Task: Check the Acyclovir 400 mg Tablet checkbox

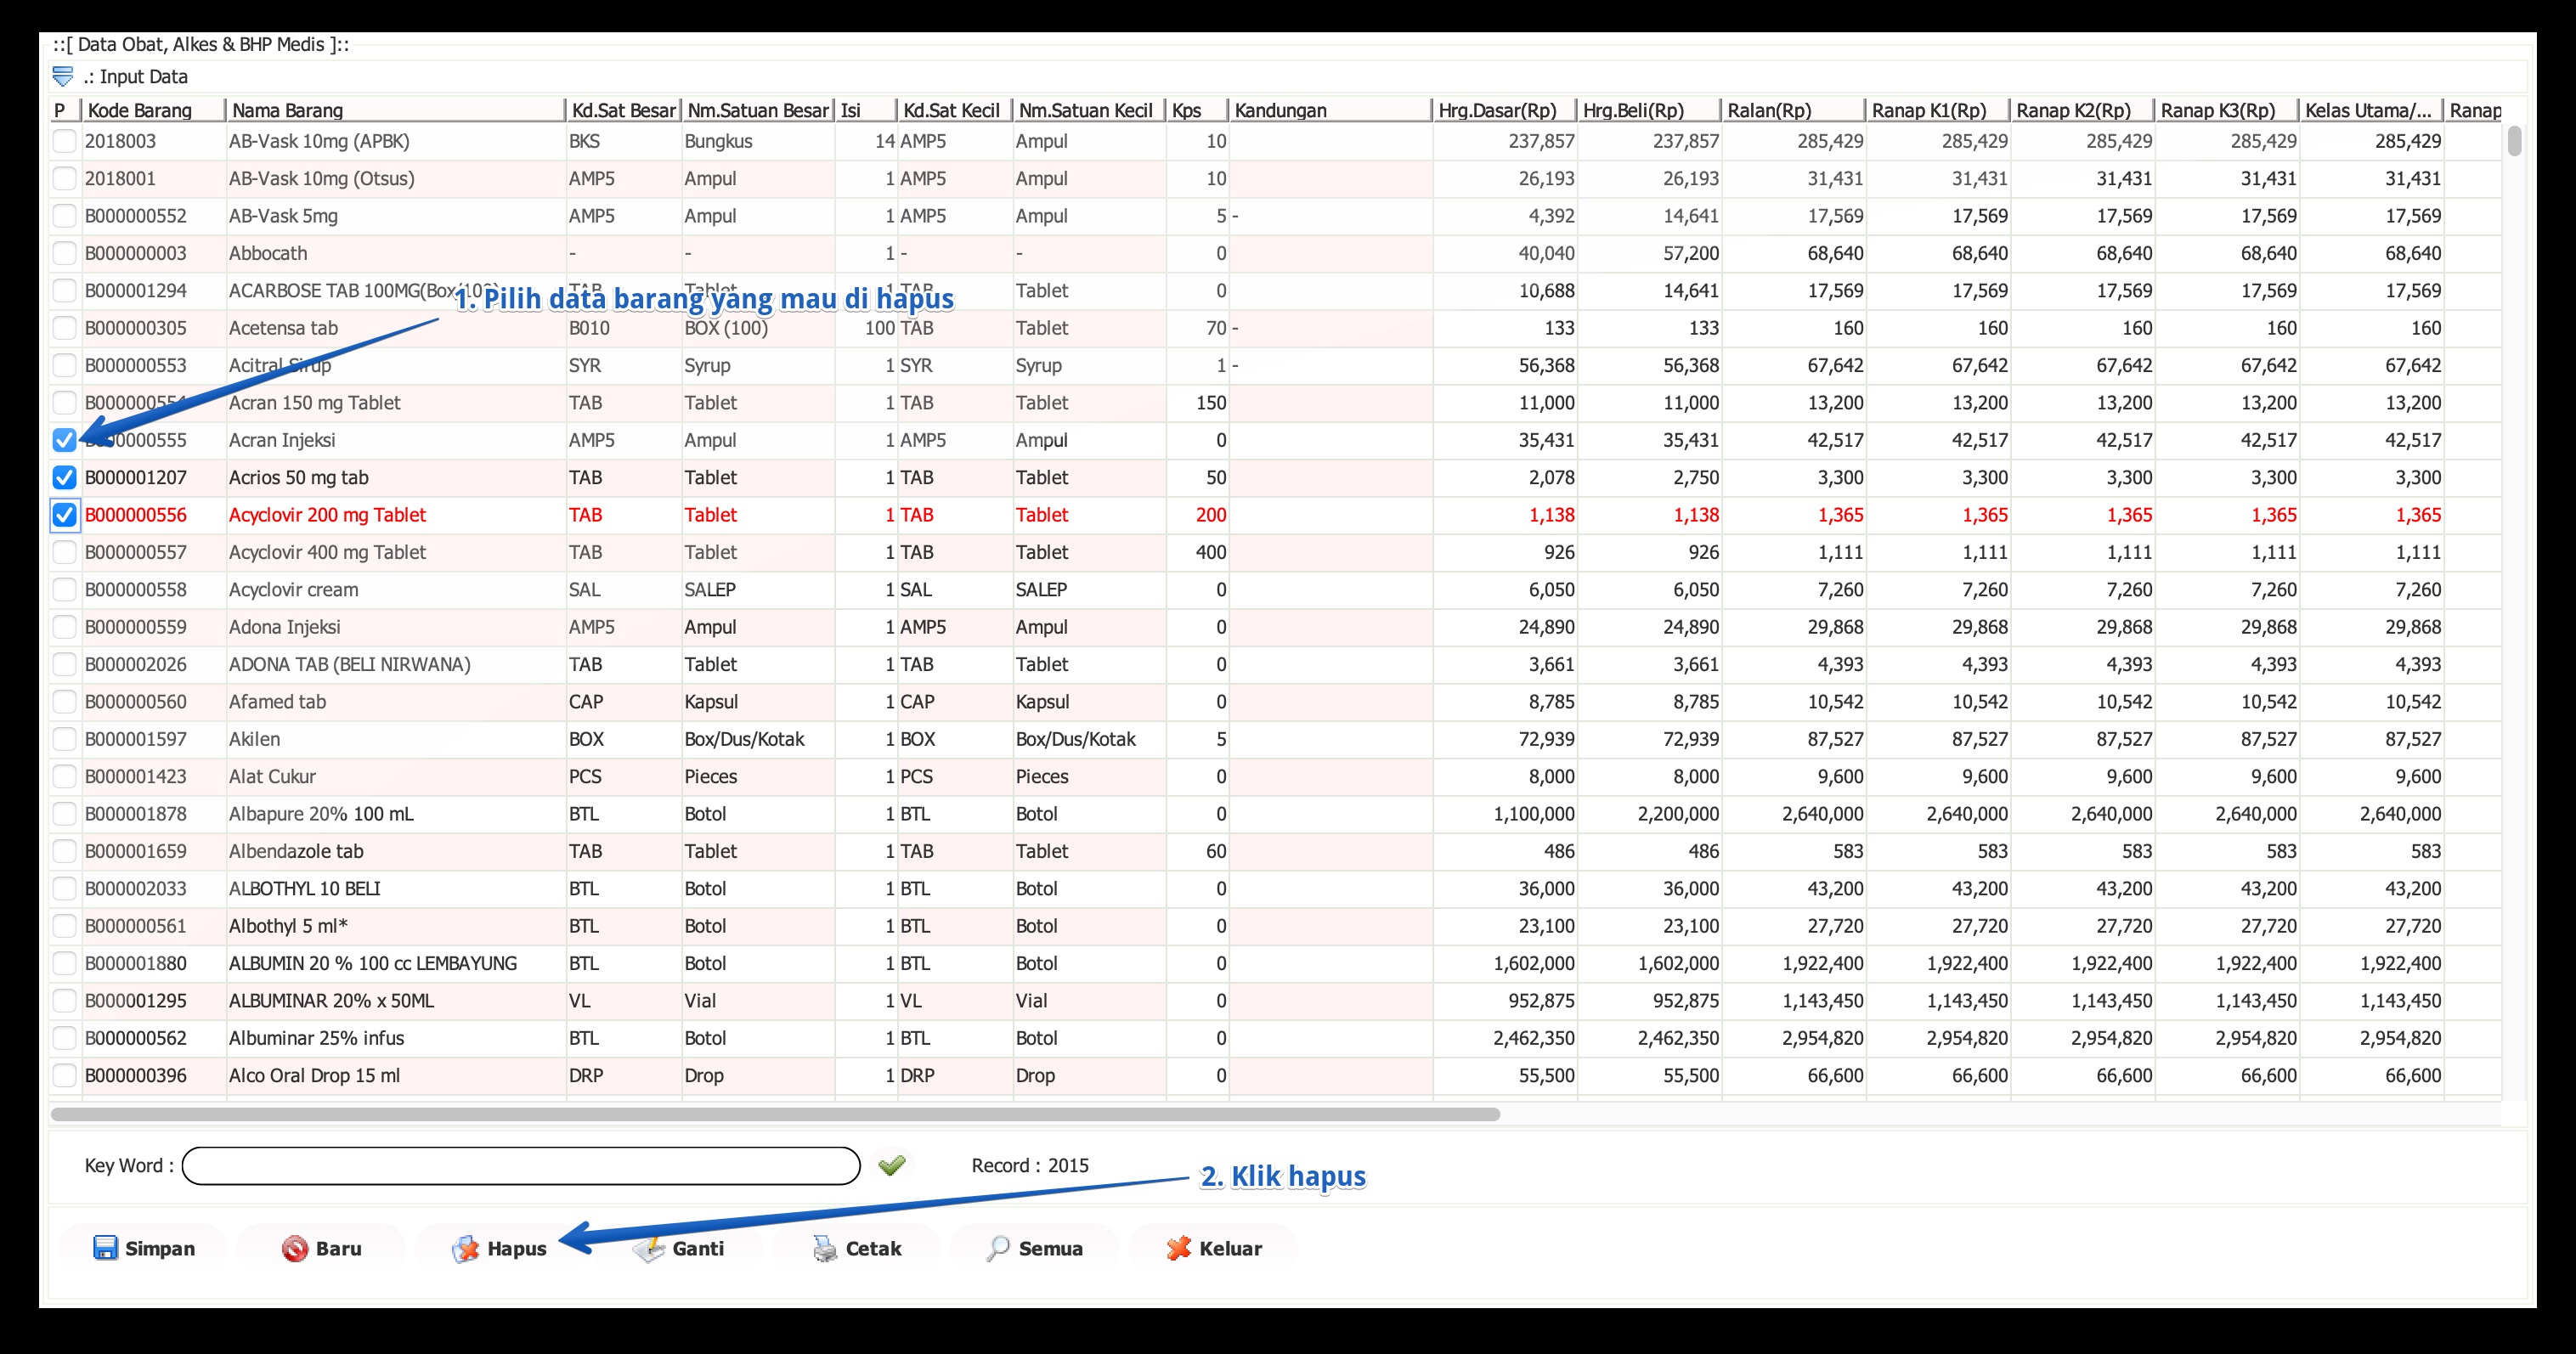Action: [x=64, y=552]
